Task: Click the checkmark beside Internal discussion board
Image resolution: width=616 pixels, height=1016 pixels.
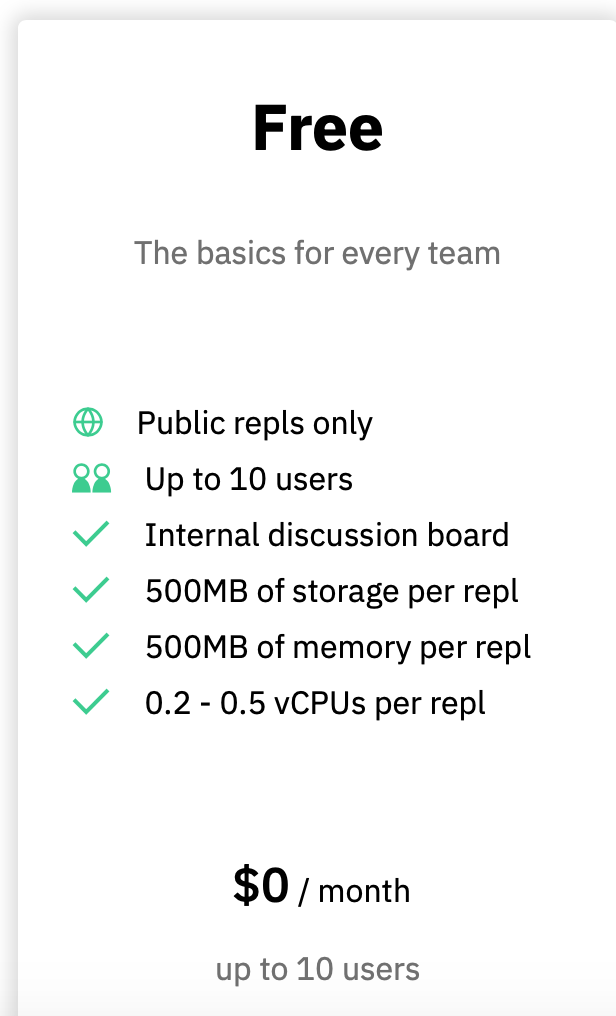Action: [x=91, y=534]
